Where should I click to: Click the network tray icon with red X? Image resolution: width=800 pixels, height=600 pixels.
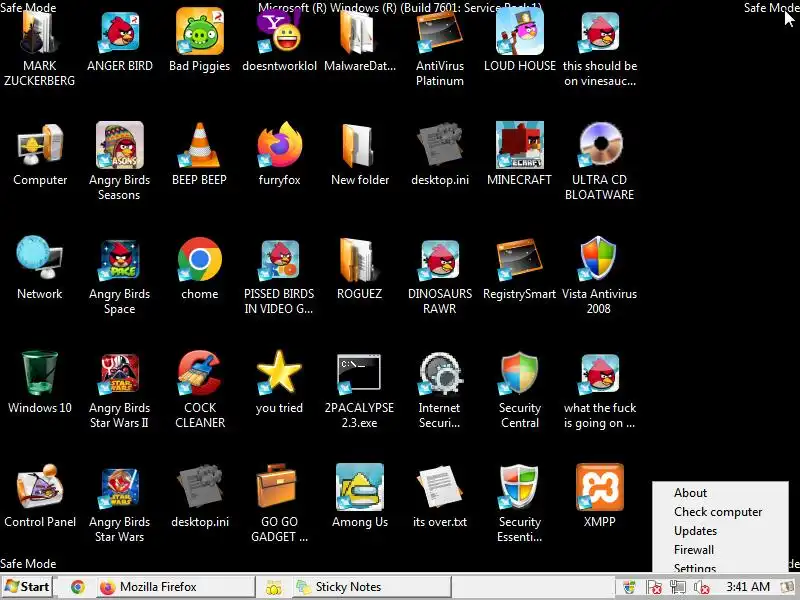point(678,588)
